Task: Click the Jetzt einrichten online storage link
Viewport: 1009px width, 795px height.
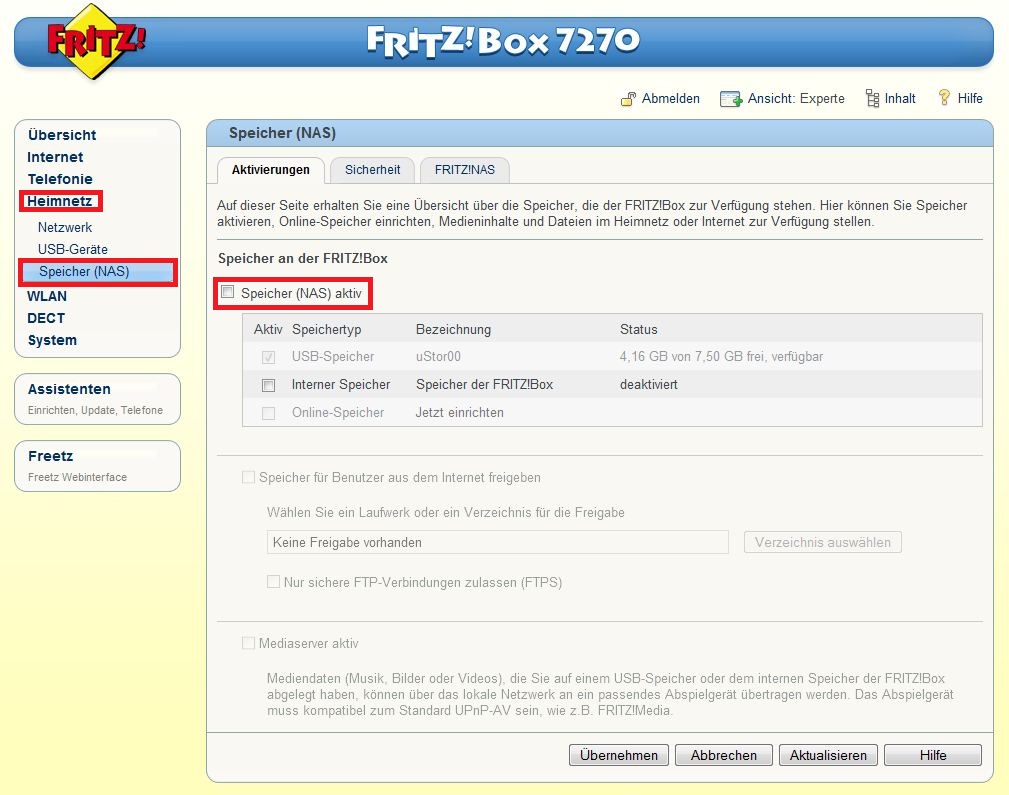Action: click(x=459, y=412)
